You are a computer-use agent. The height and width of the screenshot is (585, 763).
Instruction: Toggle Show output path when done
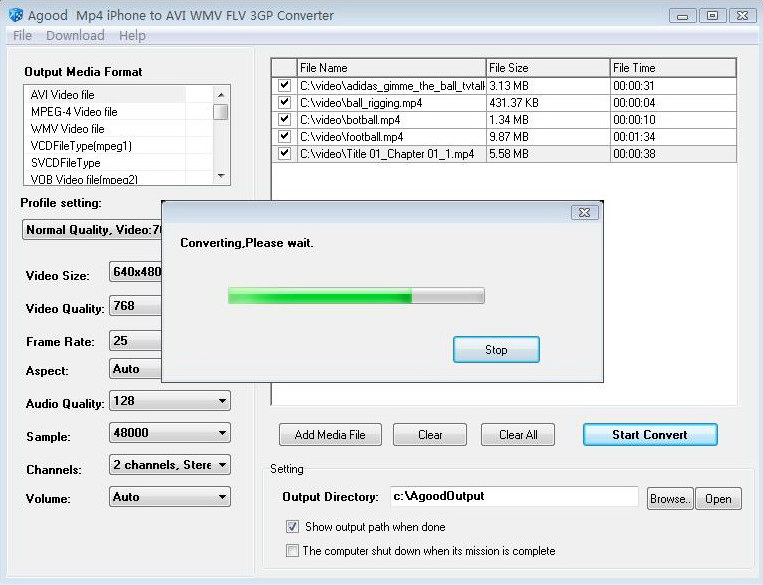pyautogui.click(x=292, y=527)
